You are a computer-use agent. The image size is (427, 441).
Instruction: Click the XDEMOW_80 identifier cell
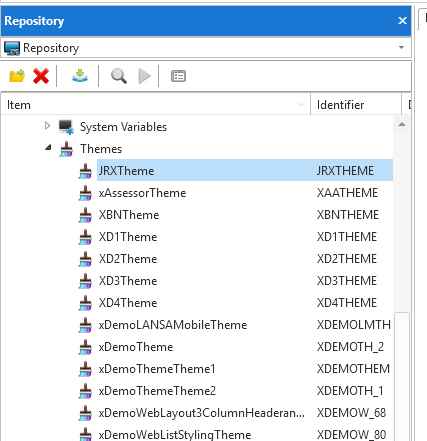(x=351, y=435)
